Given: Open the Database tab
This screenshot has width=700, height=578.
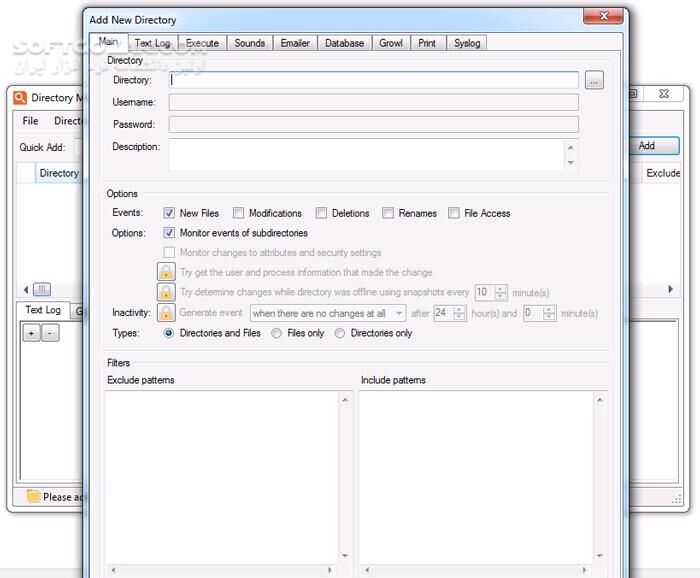Looking at the screenshot, I should coord(345,43).
